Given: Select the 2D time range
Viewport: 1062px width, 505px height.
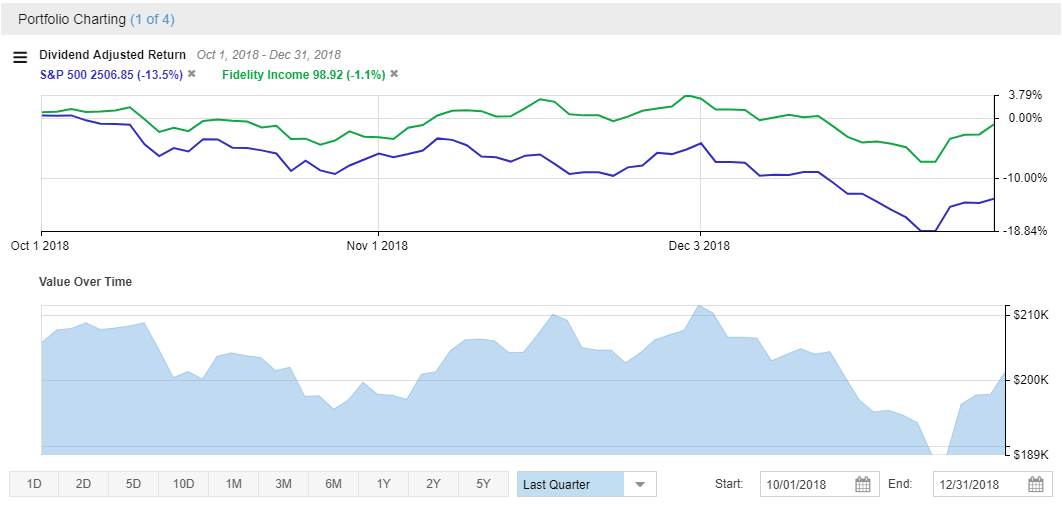Looking at the screenshot, I should [84, 484].
